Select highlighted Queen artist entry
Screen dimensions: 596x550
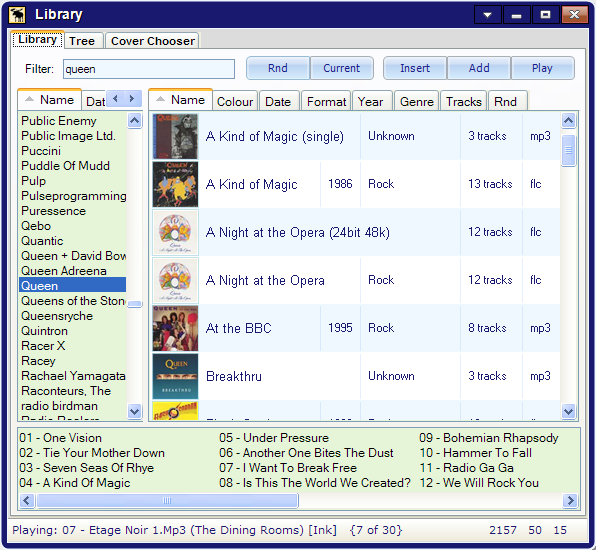coord(72,286)
